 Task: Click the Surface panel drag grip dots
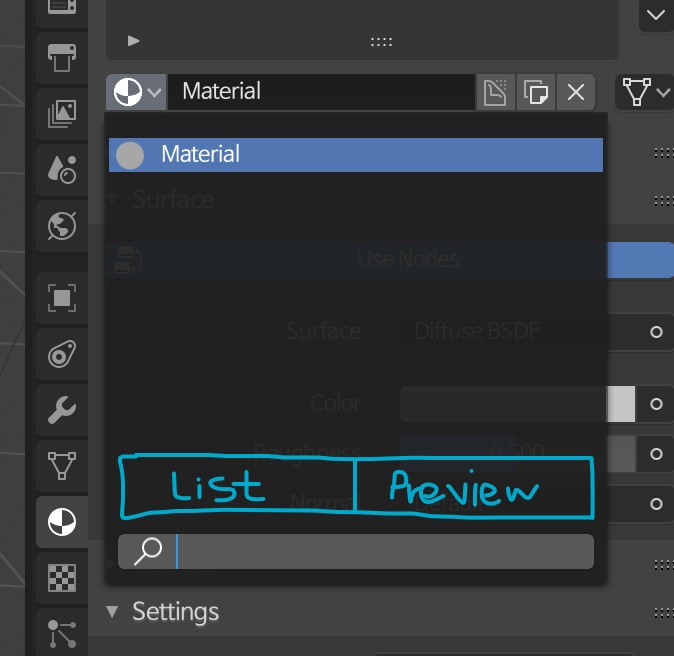(x=664, y=201)
